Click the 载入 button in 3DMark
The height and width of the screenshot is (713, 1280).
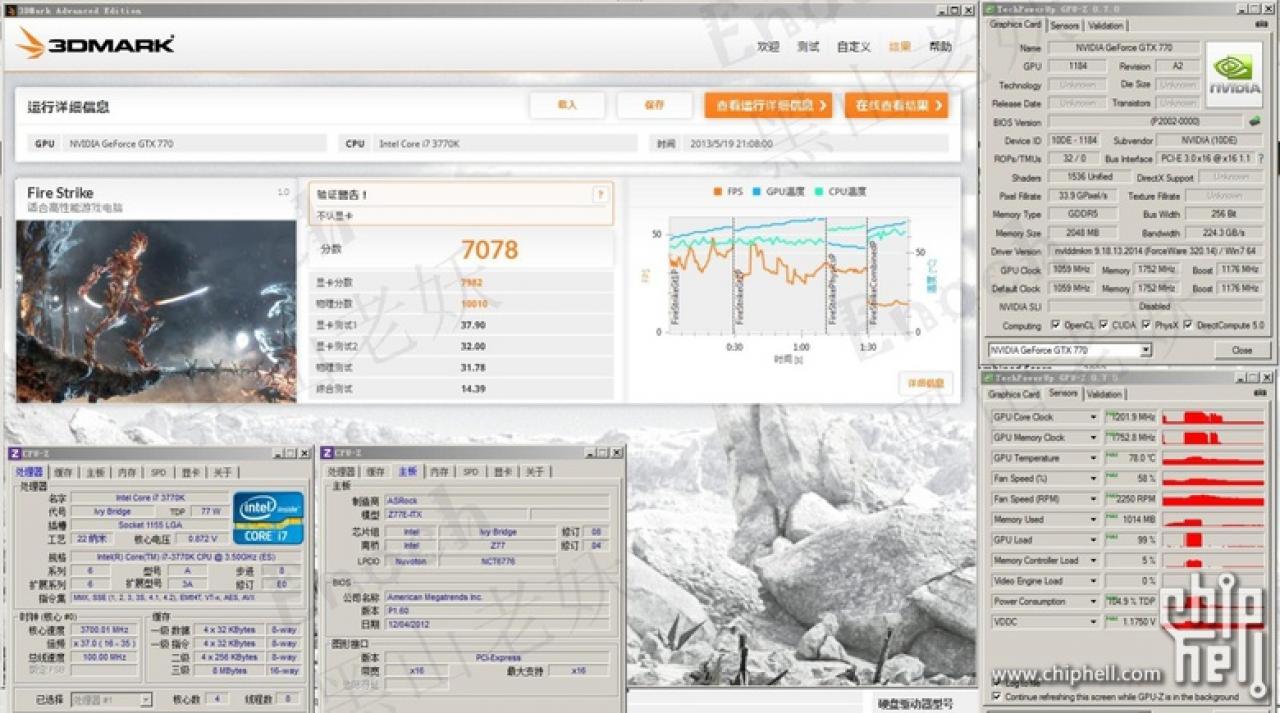567,105
